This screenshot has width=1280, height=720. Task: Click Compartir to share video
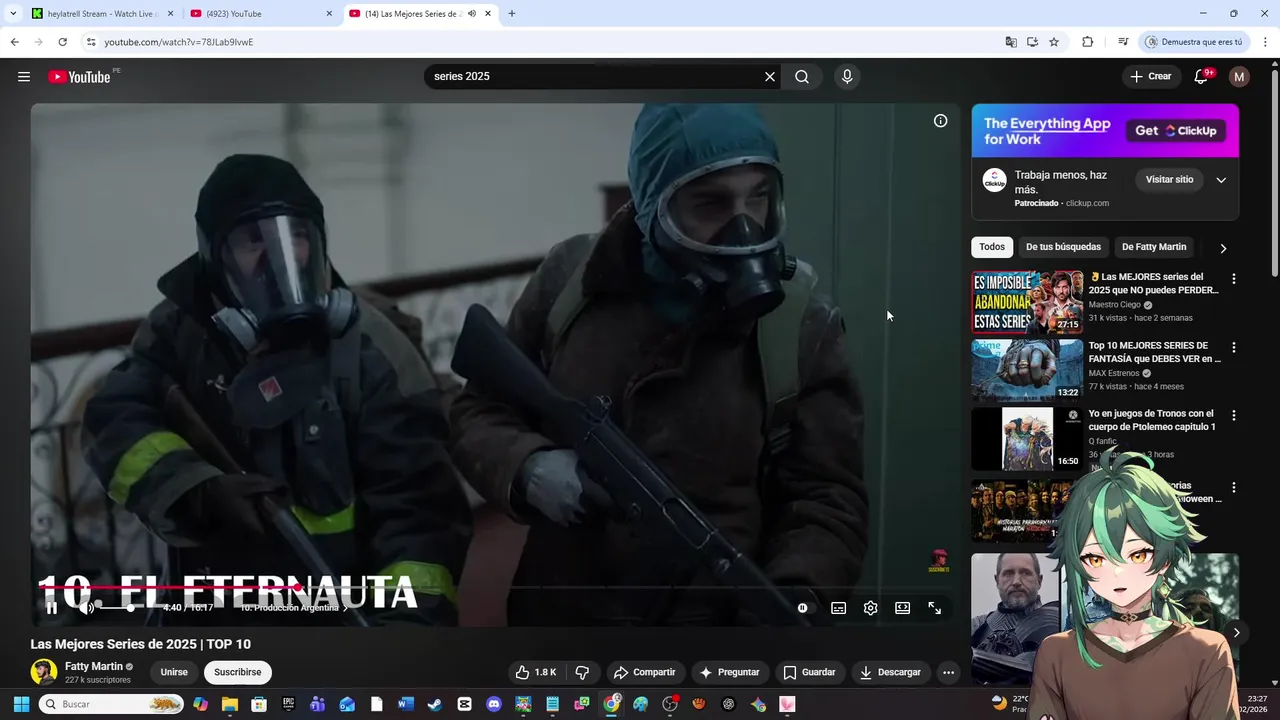(x=645, y=672)
